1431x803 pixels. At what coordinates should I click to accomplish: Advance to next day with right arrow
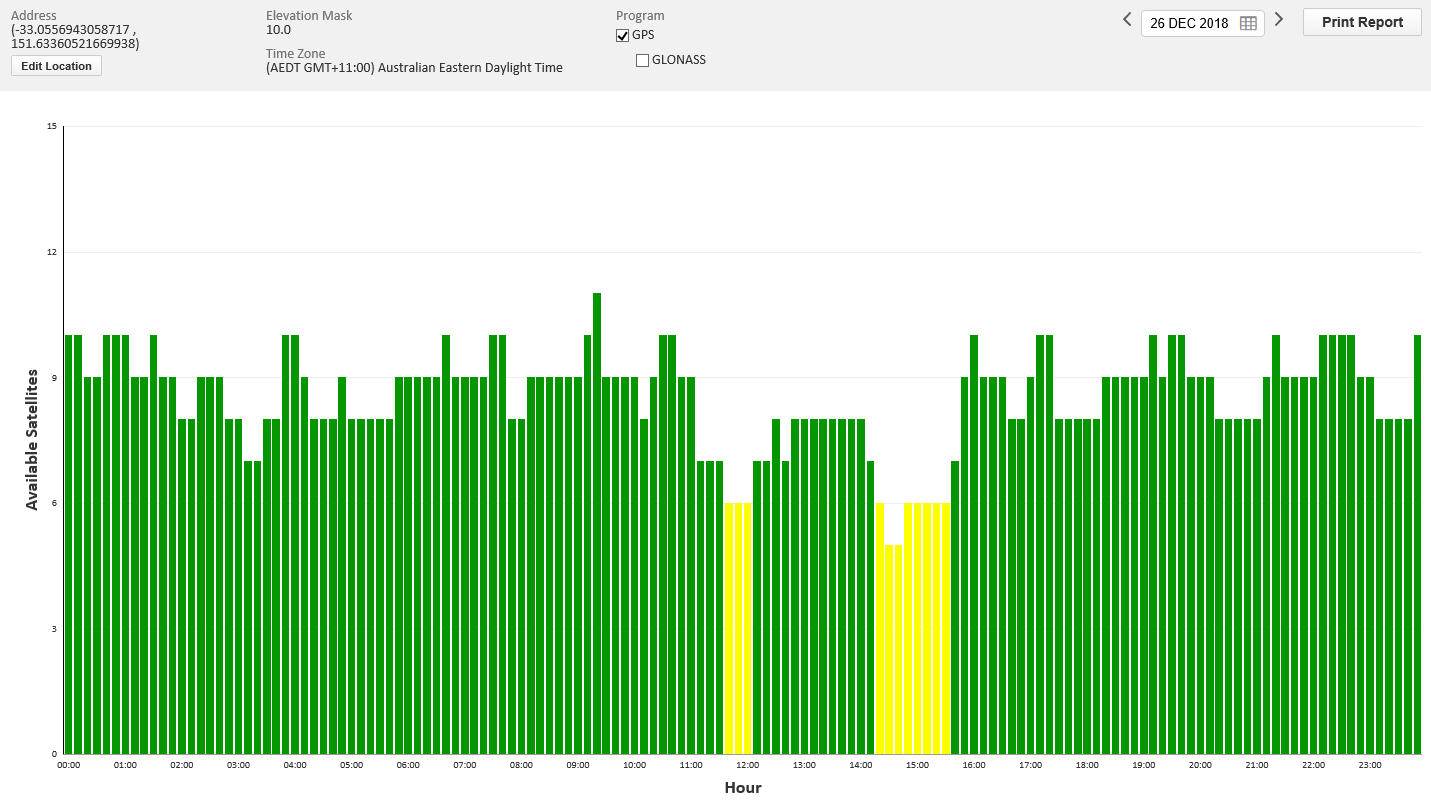coord(1278,20)
